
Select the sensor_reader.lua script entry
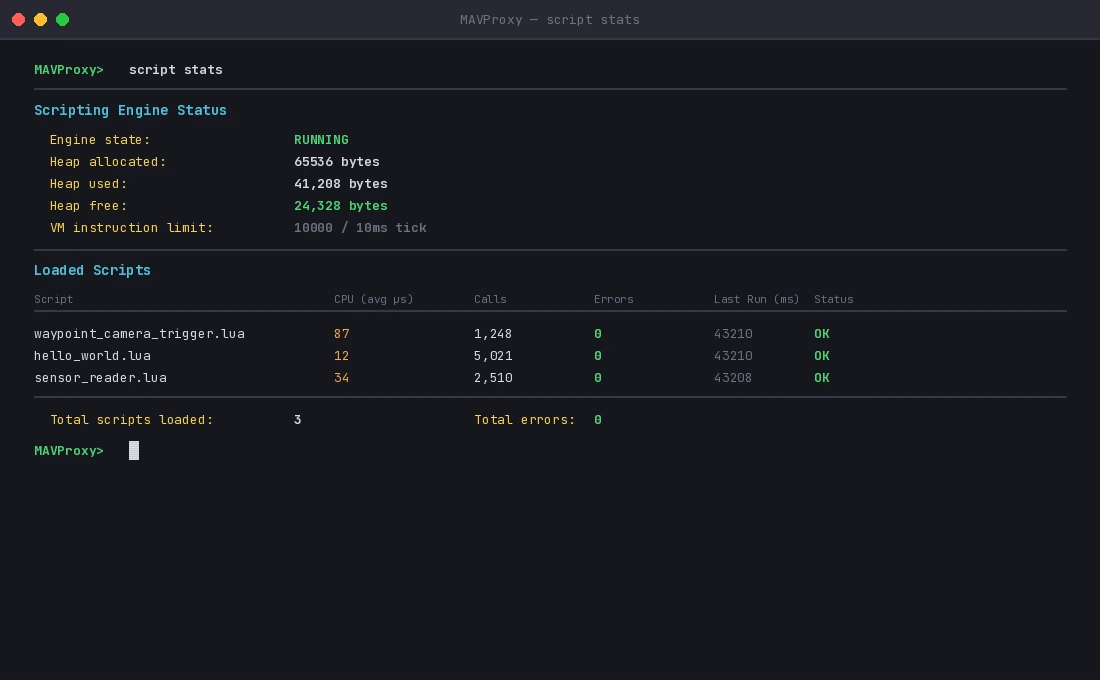coord(101,378)
